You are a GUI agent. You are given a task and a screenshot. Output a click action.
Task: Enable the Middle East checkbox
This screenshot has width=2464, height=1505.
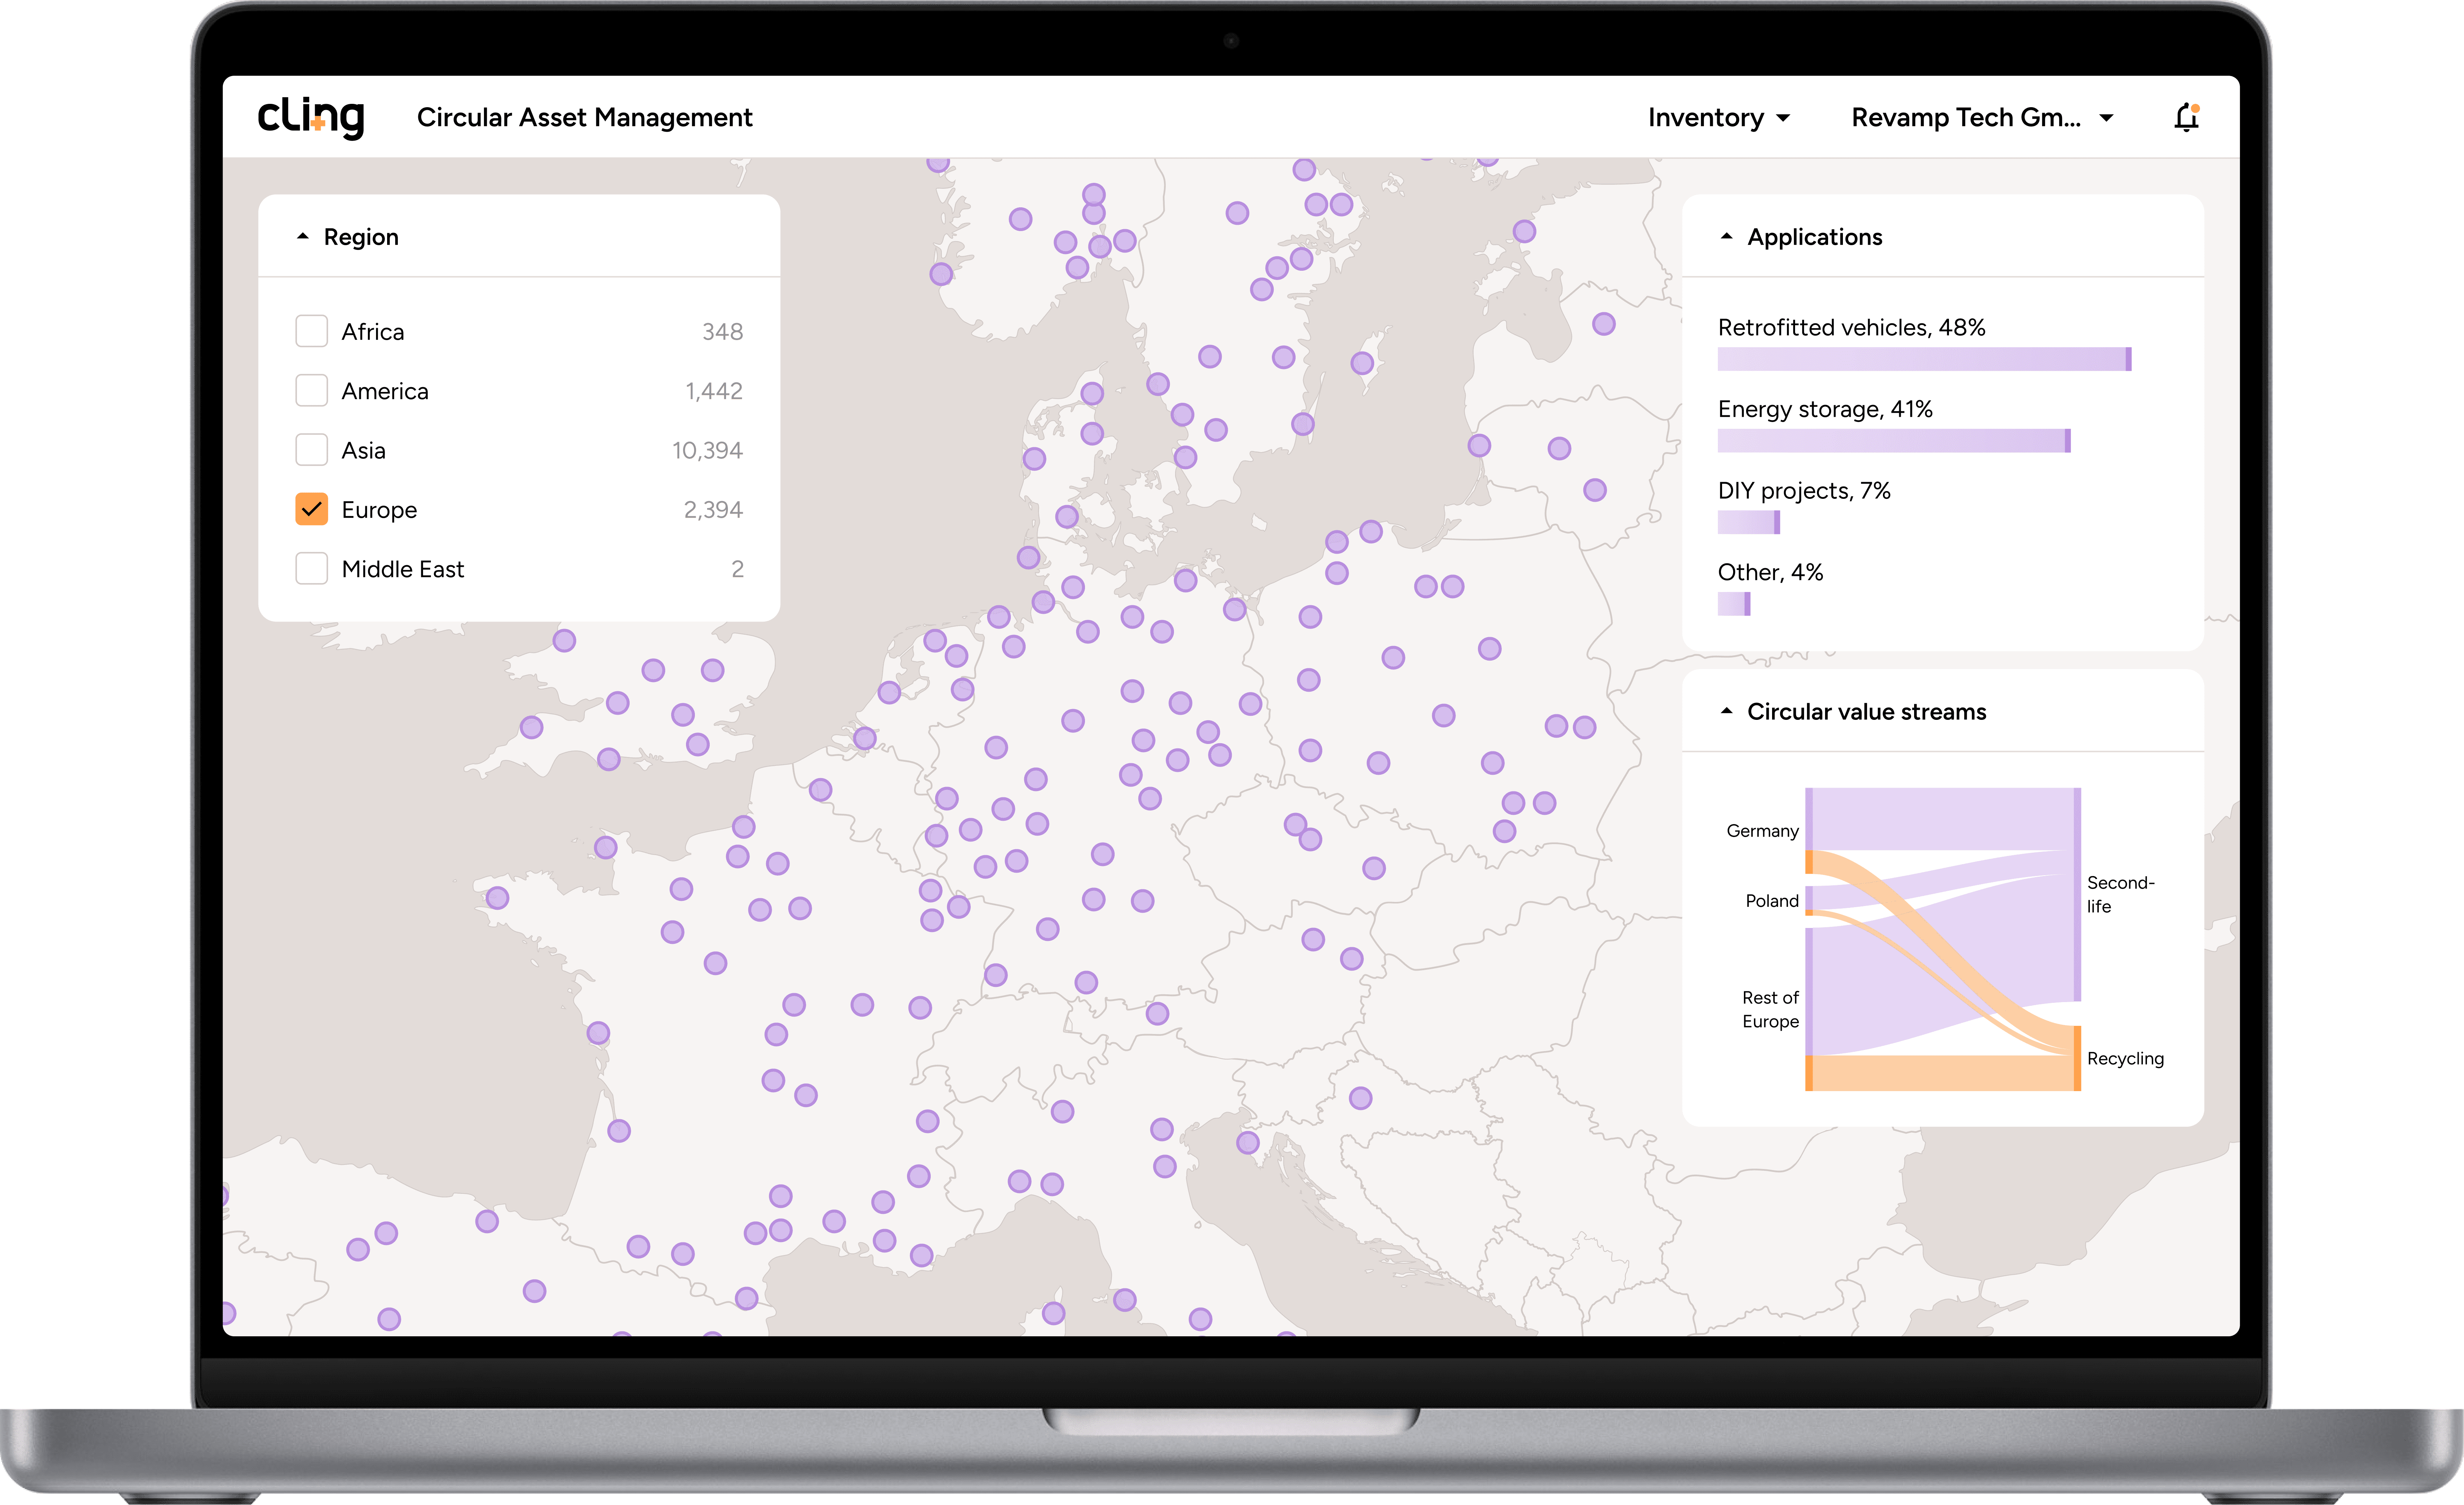[312, 568]
